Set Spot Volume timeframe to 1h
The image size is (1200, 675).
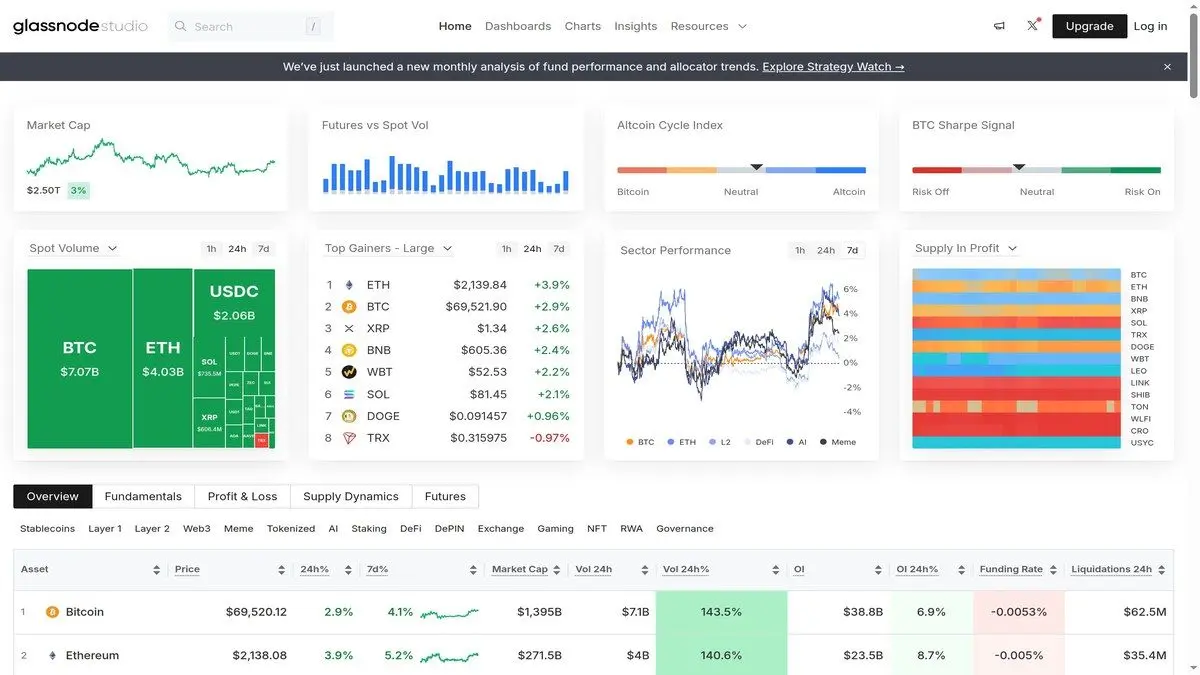pyautogui.click(x=211, y=249)
